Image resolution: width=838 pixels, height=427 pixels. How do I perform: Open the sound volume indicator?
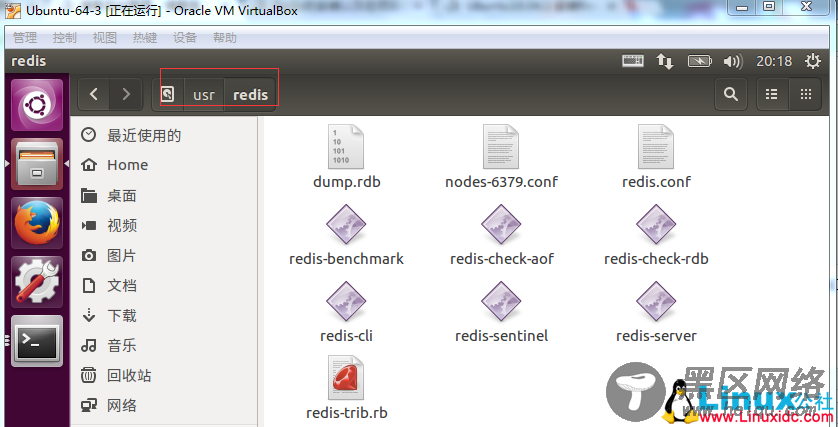click(x=733, y=61)
